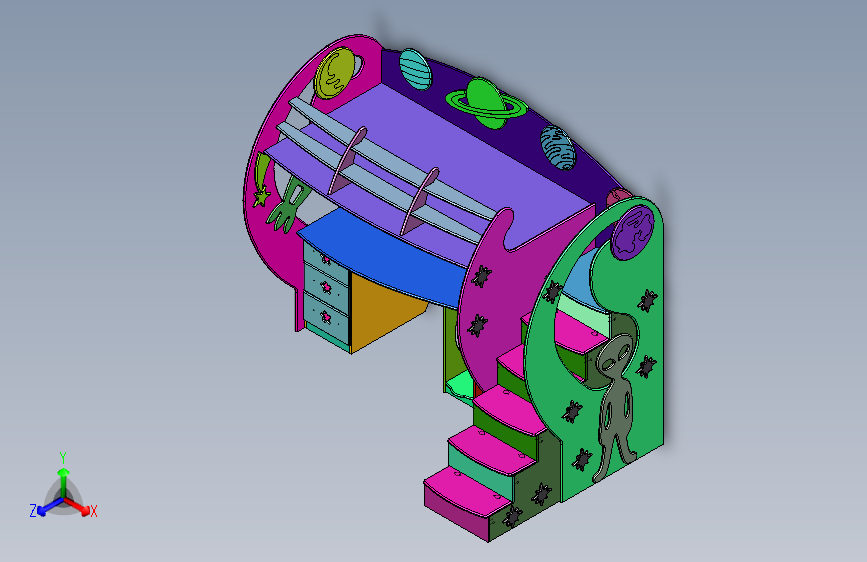Select the left pink shelf divider
The image size is (867, 562).
coord(347,159)
